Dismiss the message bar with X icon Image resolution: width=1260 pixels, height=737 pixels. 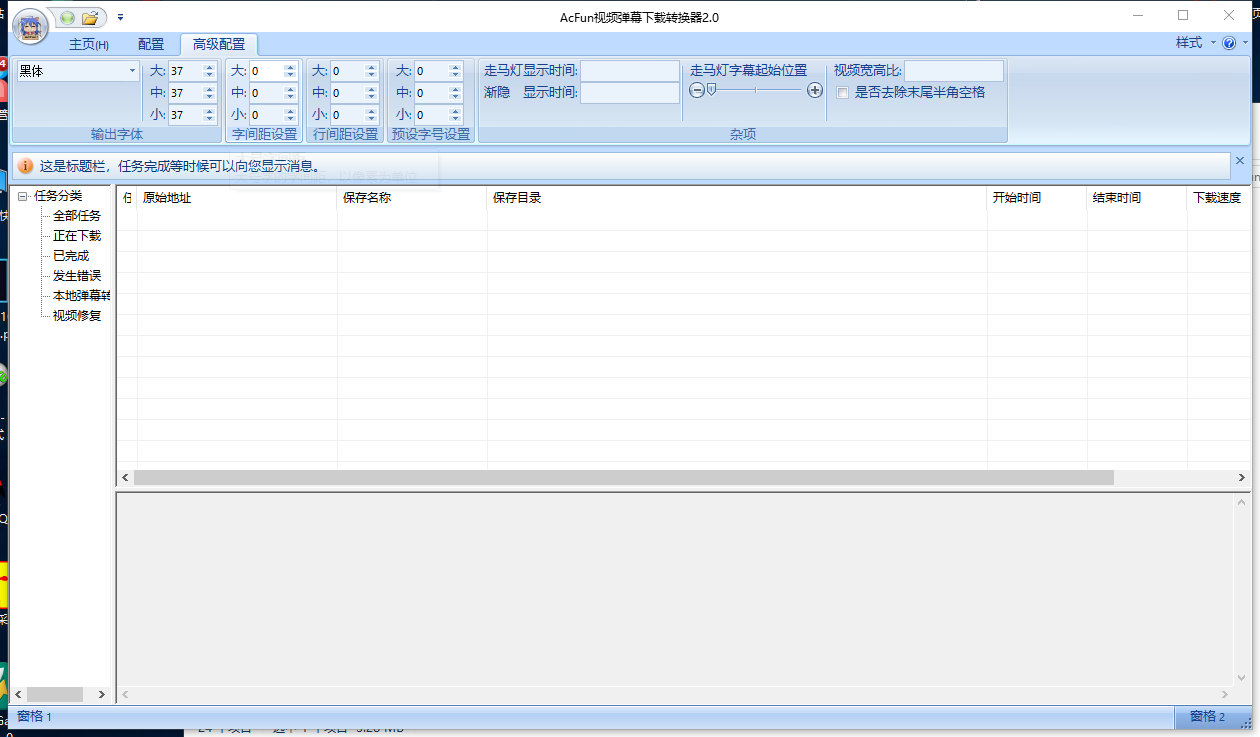(x=1240, y=160)
